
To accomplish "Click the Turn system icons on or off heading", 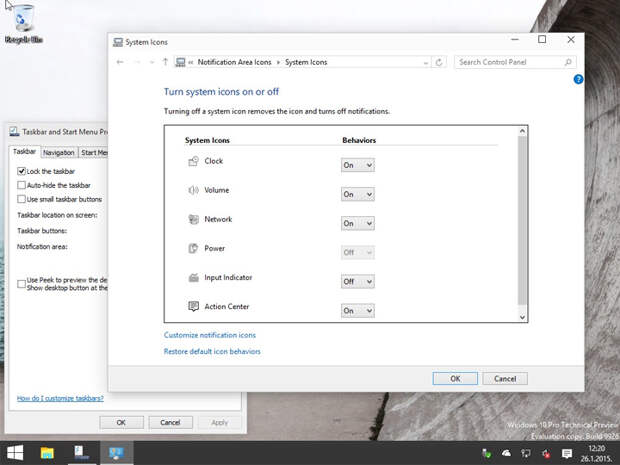I will tap(221, 92).
